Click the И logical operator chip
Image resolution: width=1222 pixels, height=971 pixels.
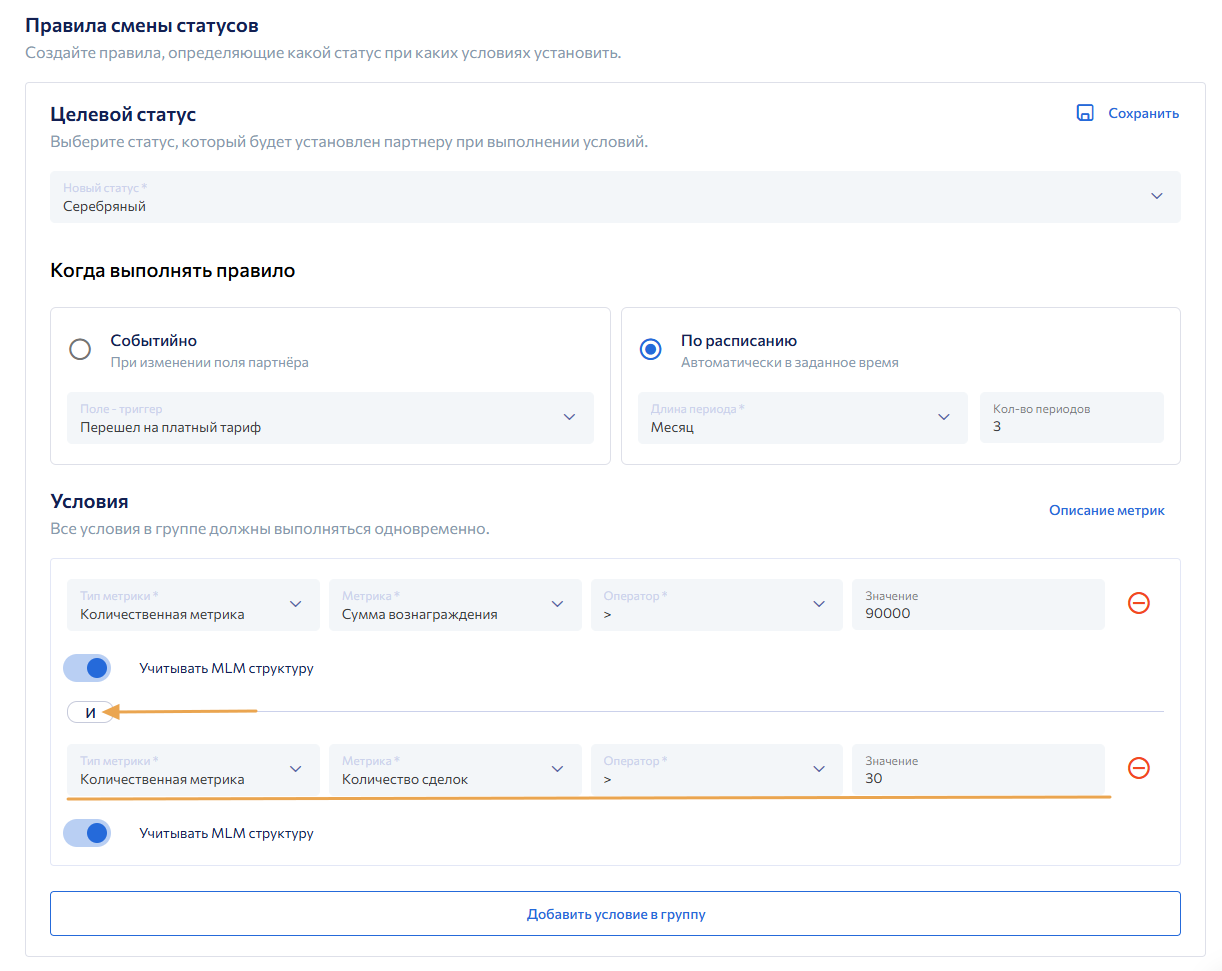tap(90, 713)
